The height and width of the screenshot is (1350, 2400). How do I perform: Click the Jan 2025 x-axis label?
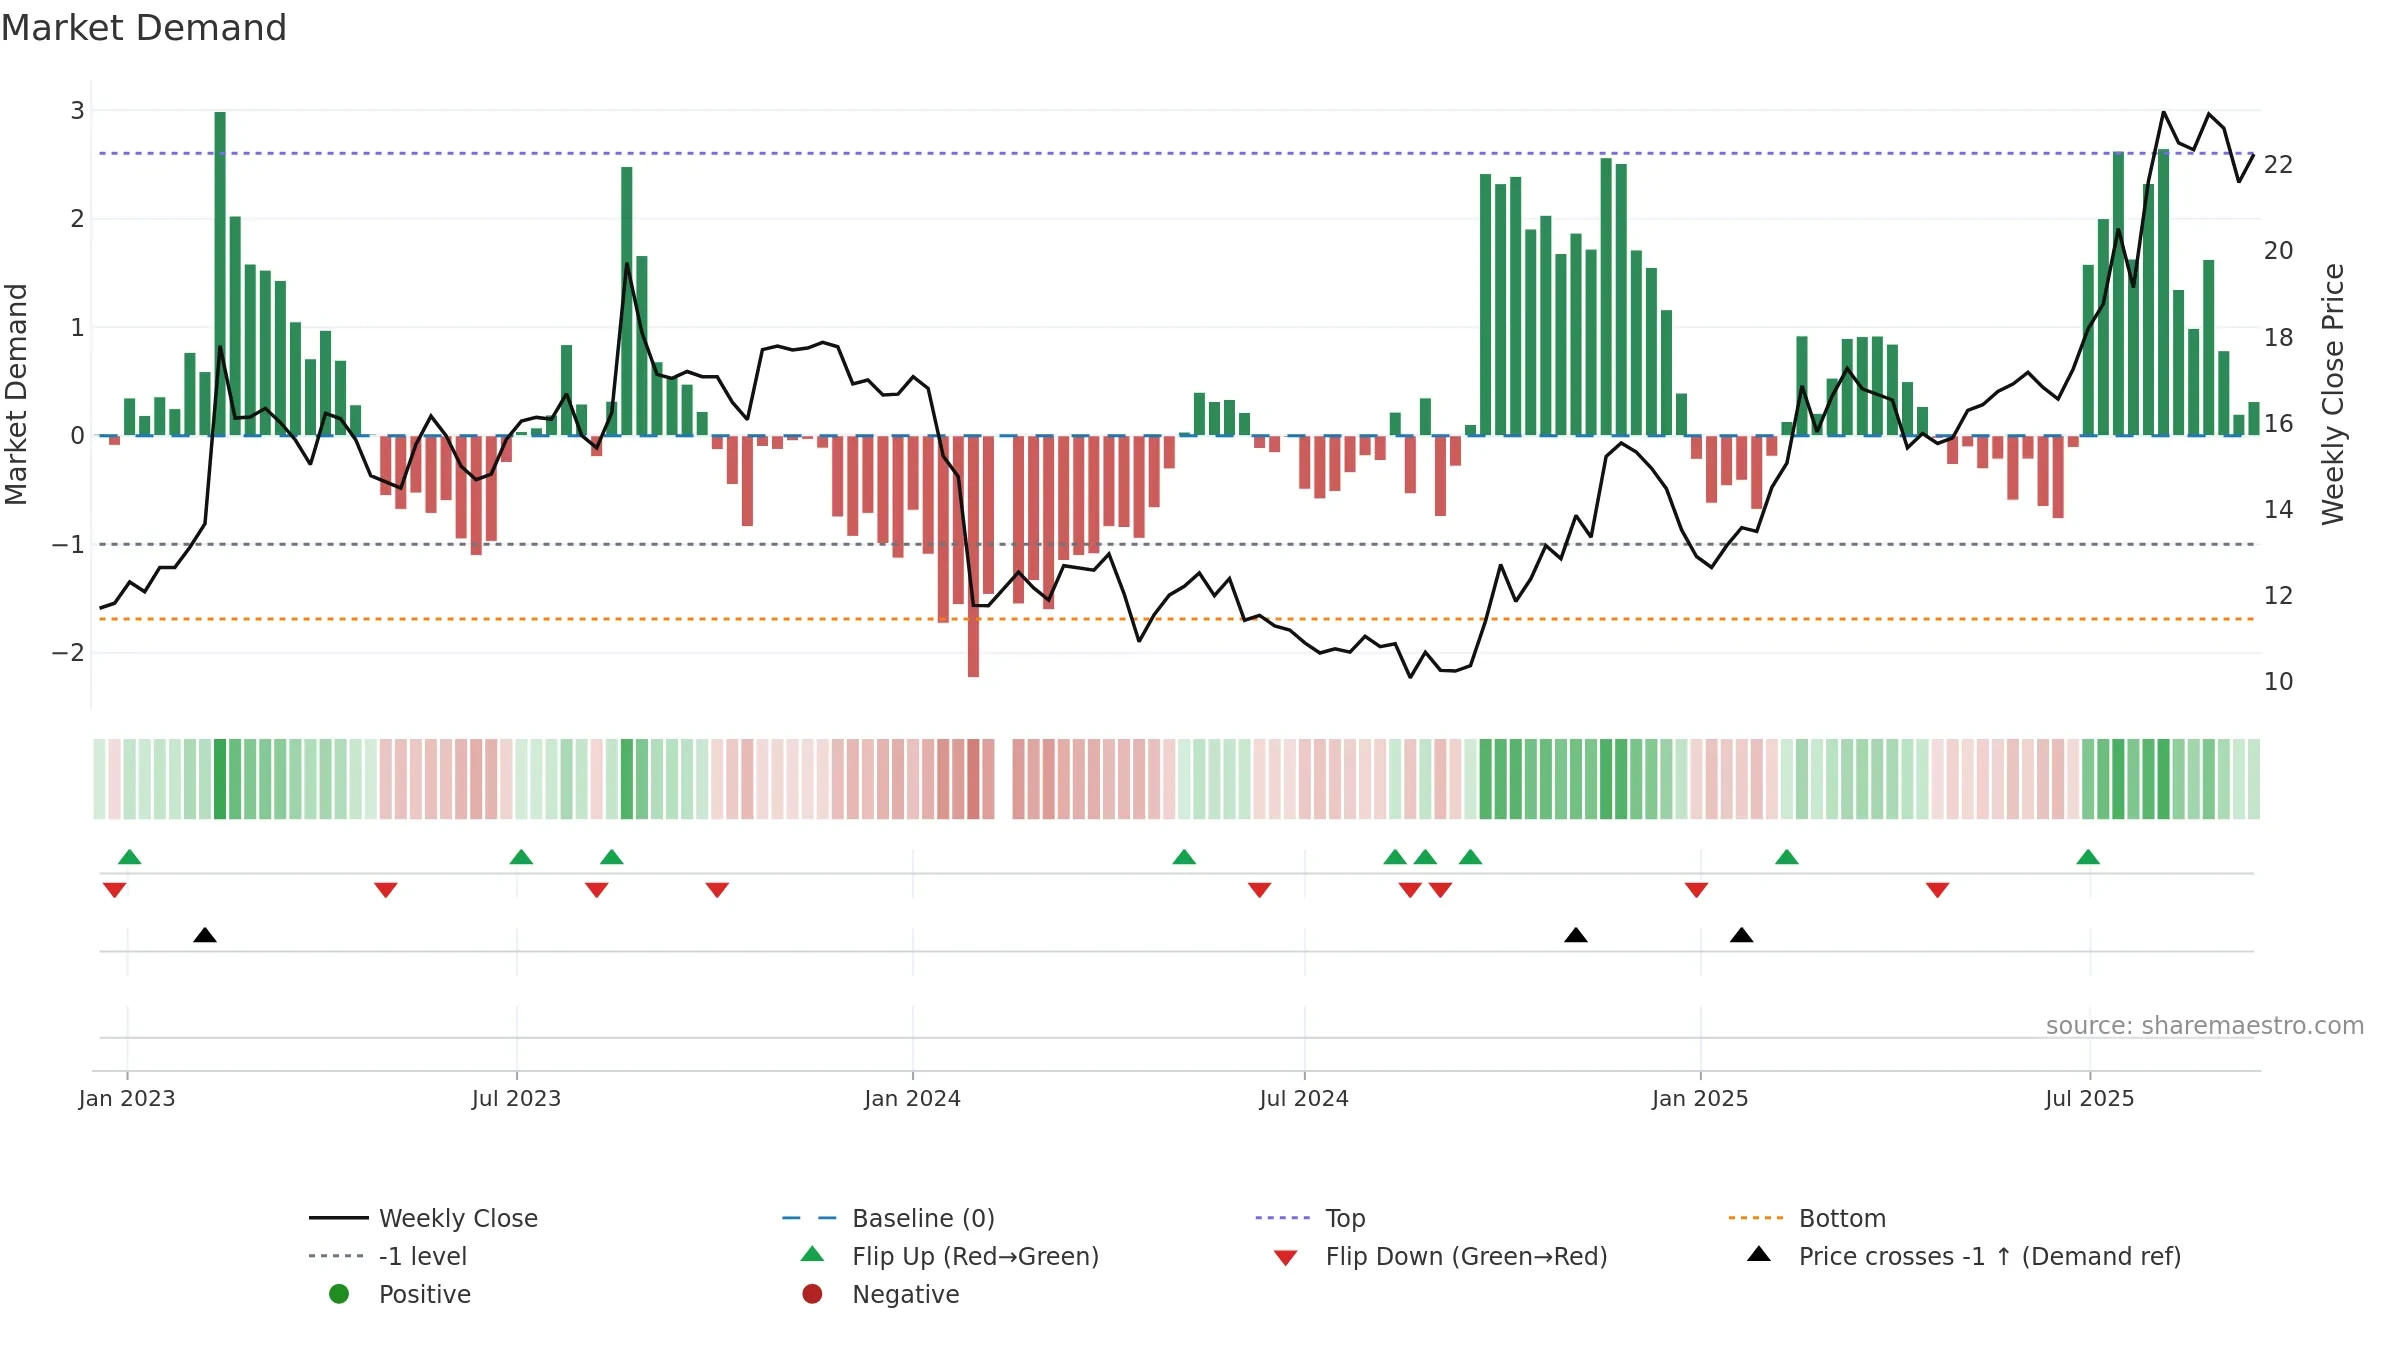pos(1700,1099)
